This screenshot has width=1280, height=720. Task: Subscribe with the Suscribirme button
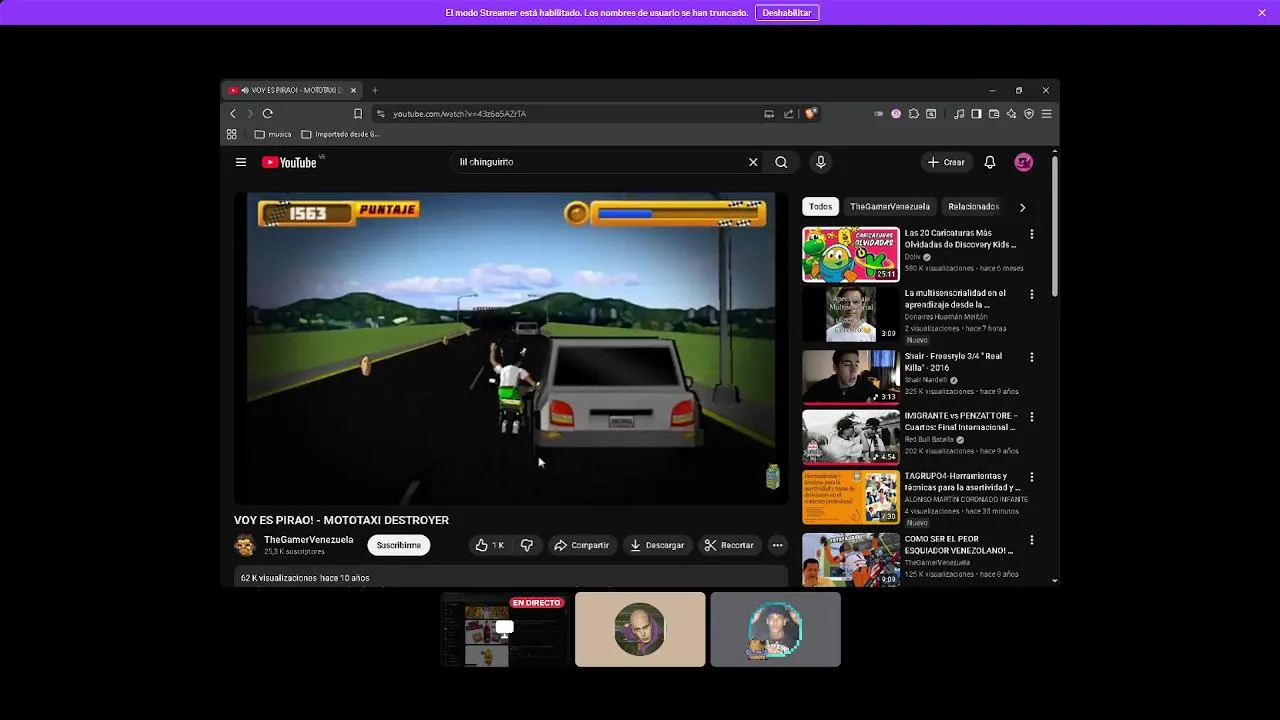[x=399, y=545]
